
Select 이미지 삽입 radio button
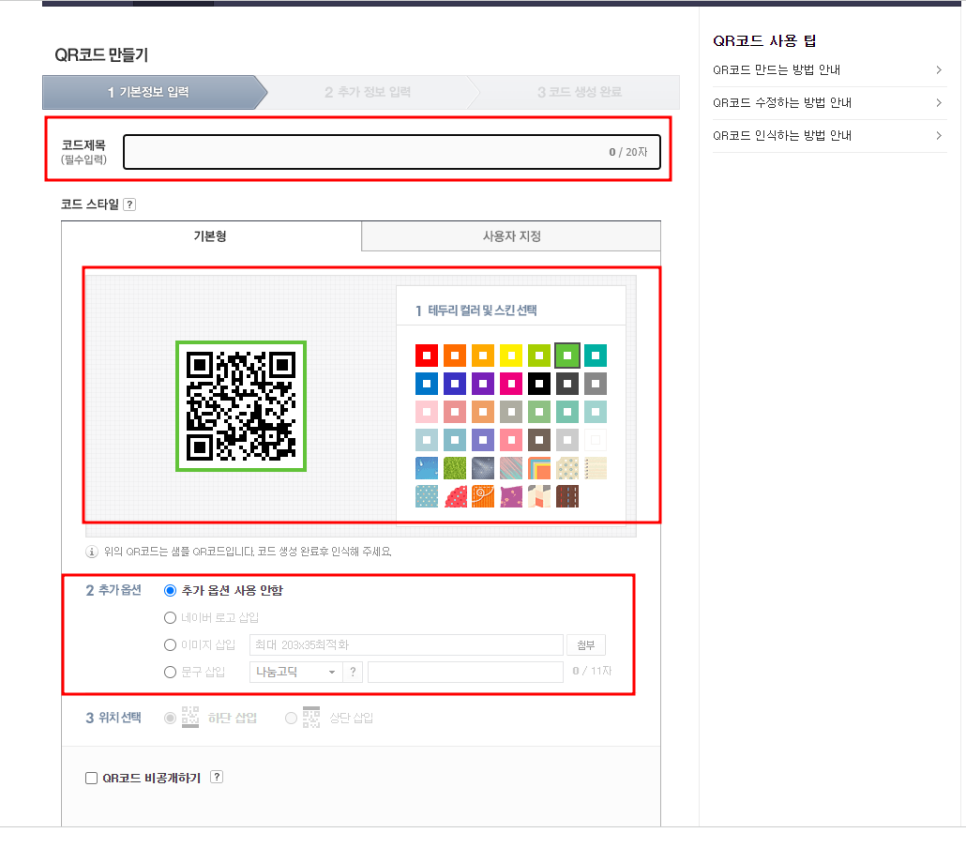pos(170,645)
